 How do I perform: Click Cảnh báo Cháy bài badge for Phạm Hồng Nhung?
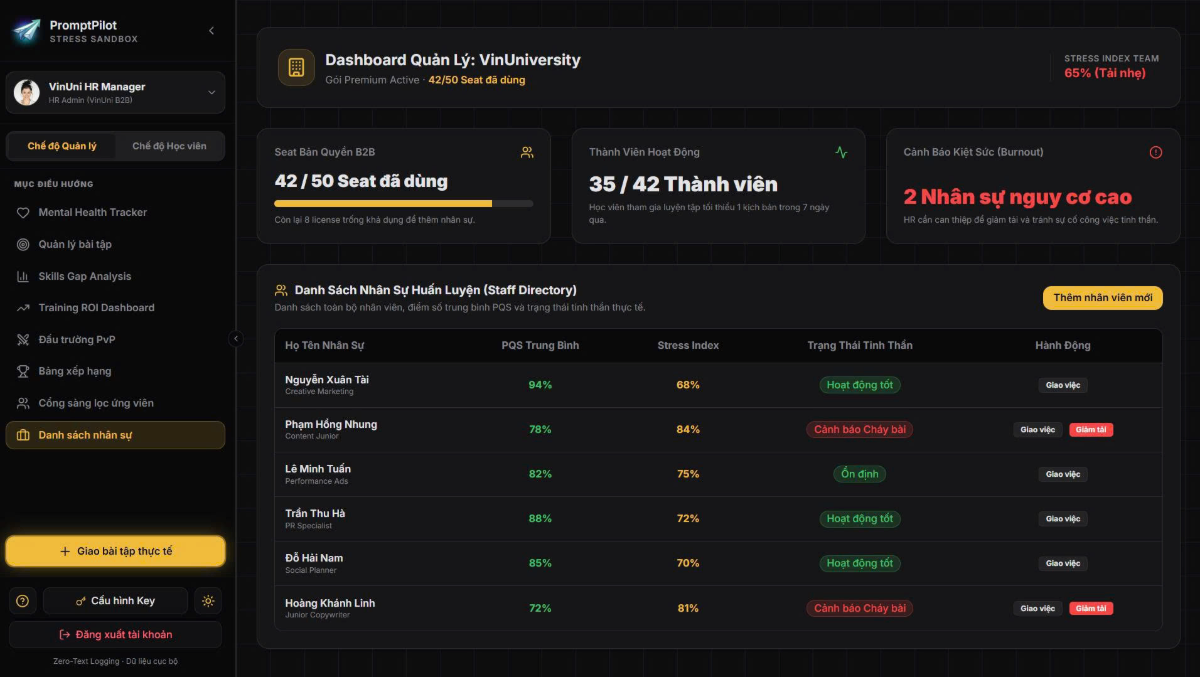860,430
